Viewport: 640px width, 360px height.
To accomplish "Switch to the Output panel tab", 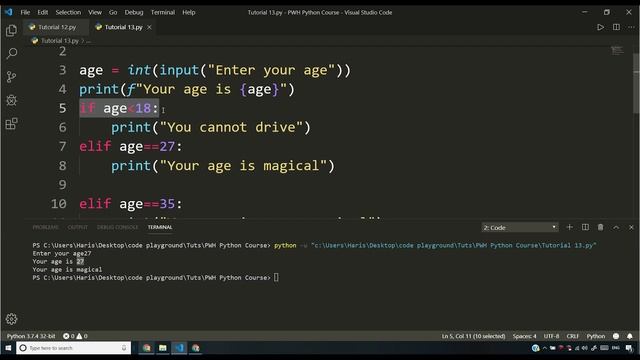I will 78,227.
